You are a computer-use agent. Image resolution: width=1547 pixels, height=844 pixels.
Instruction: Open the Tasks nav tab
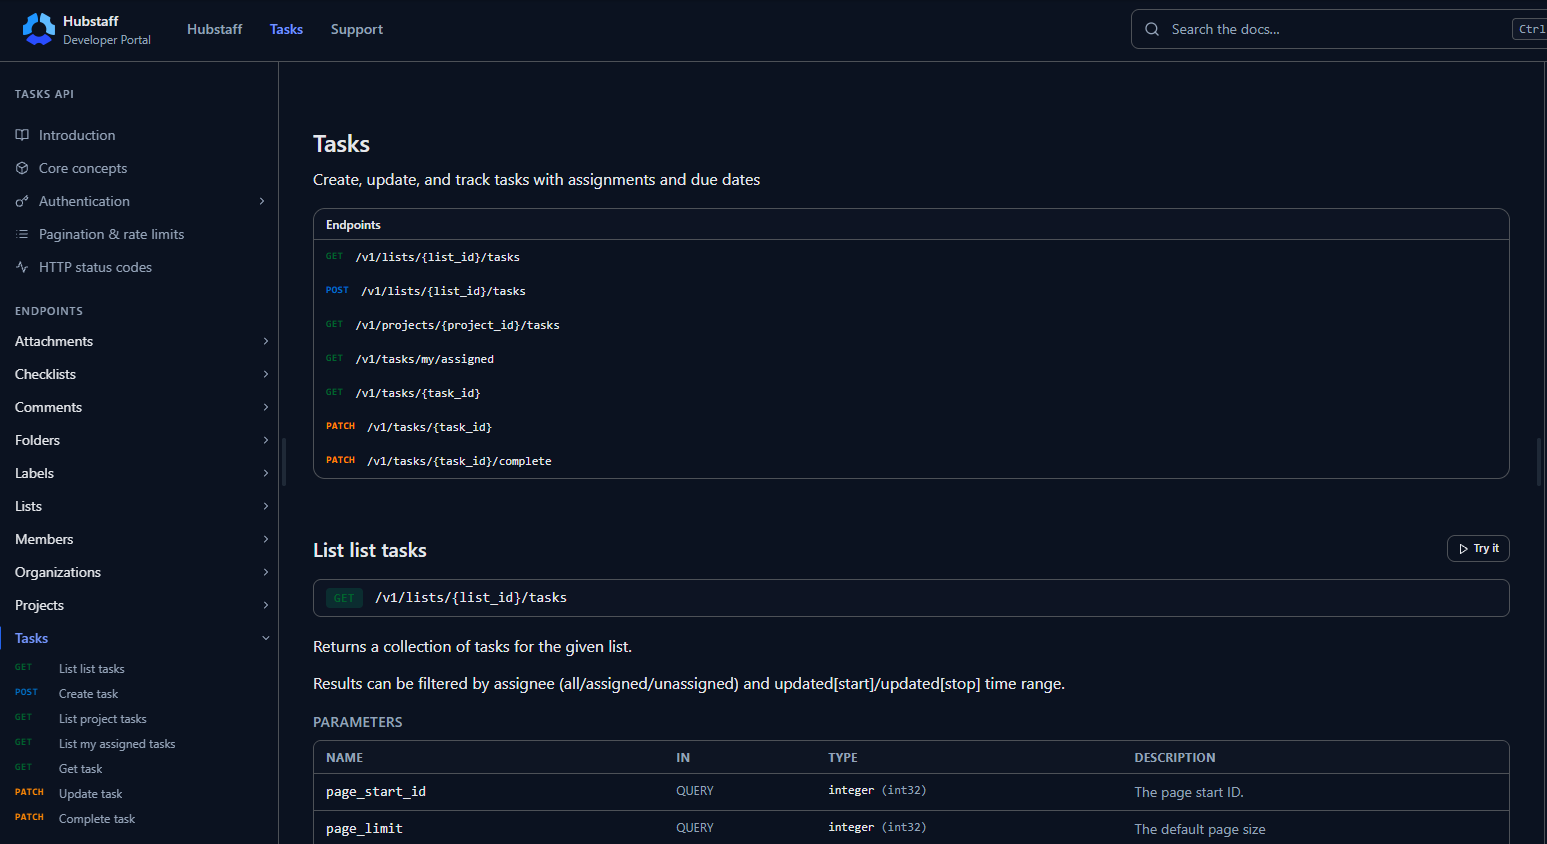286,29
